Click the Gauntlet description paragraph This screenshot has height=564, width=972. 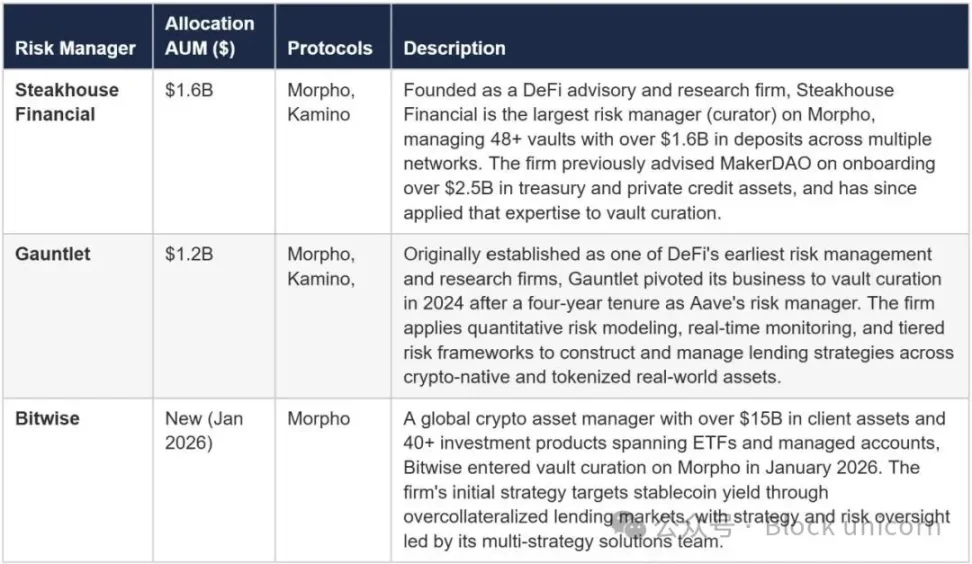670,315
